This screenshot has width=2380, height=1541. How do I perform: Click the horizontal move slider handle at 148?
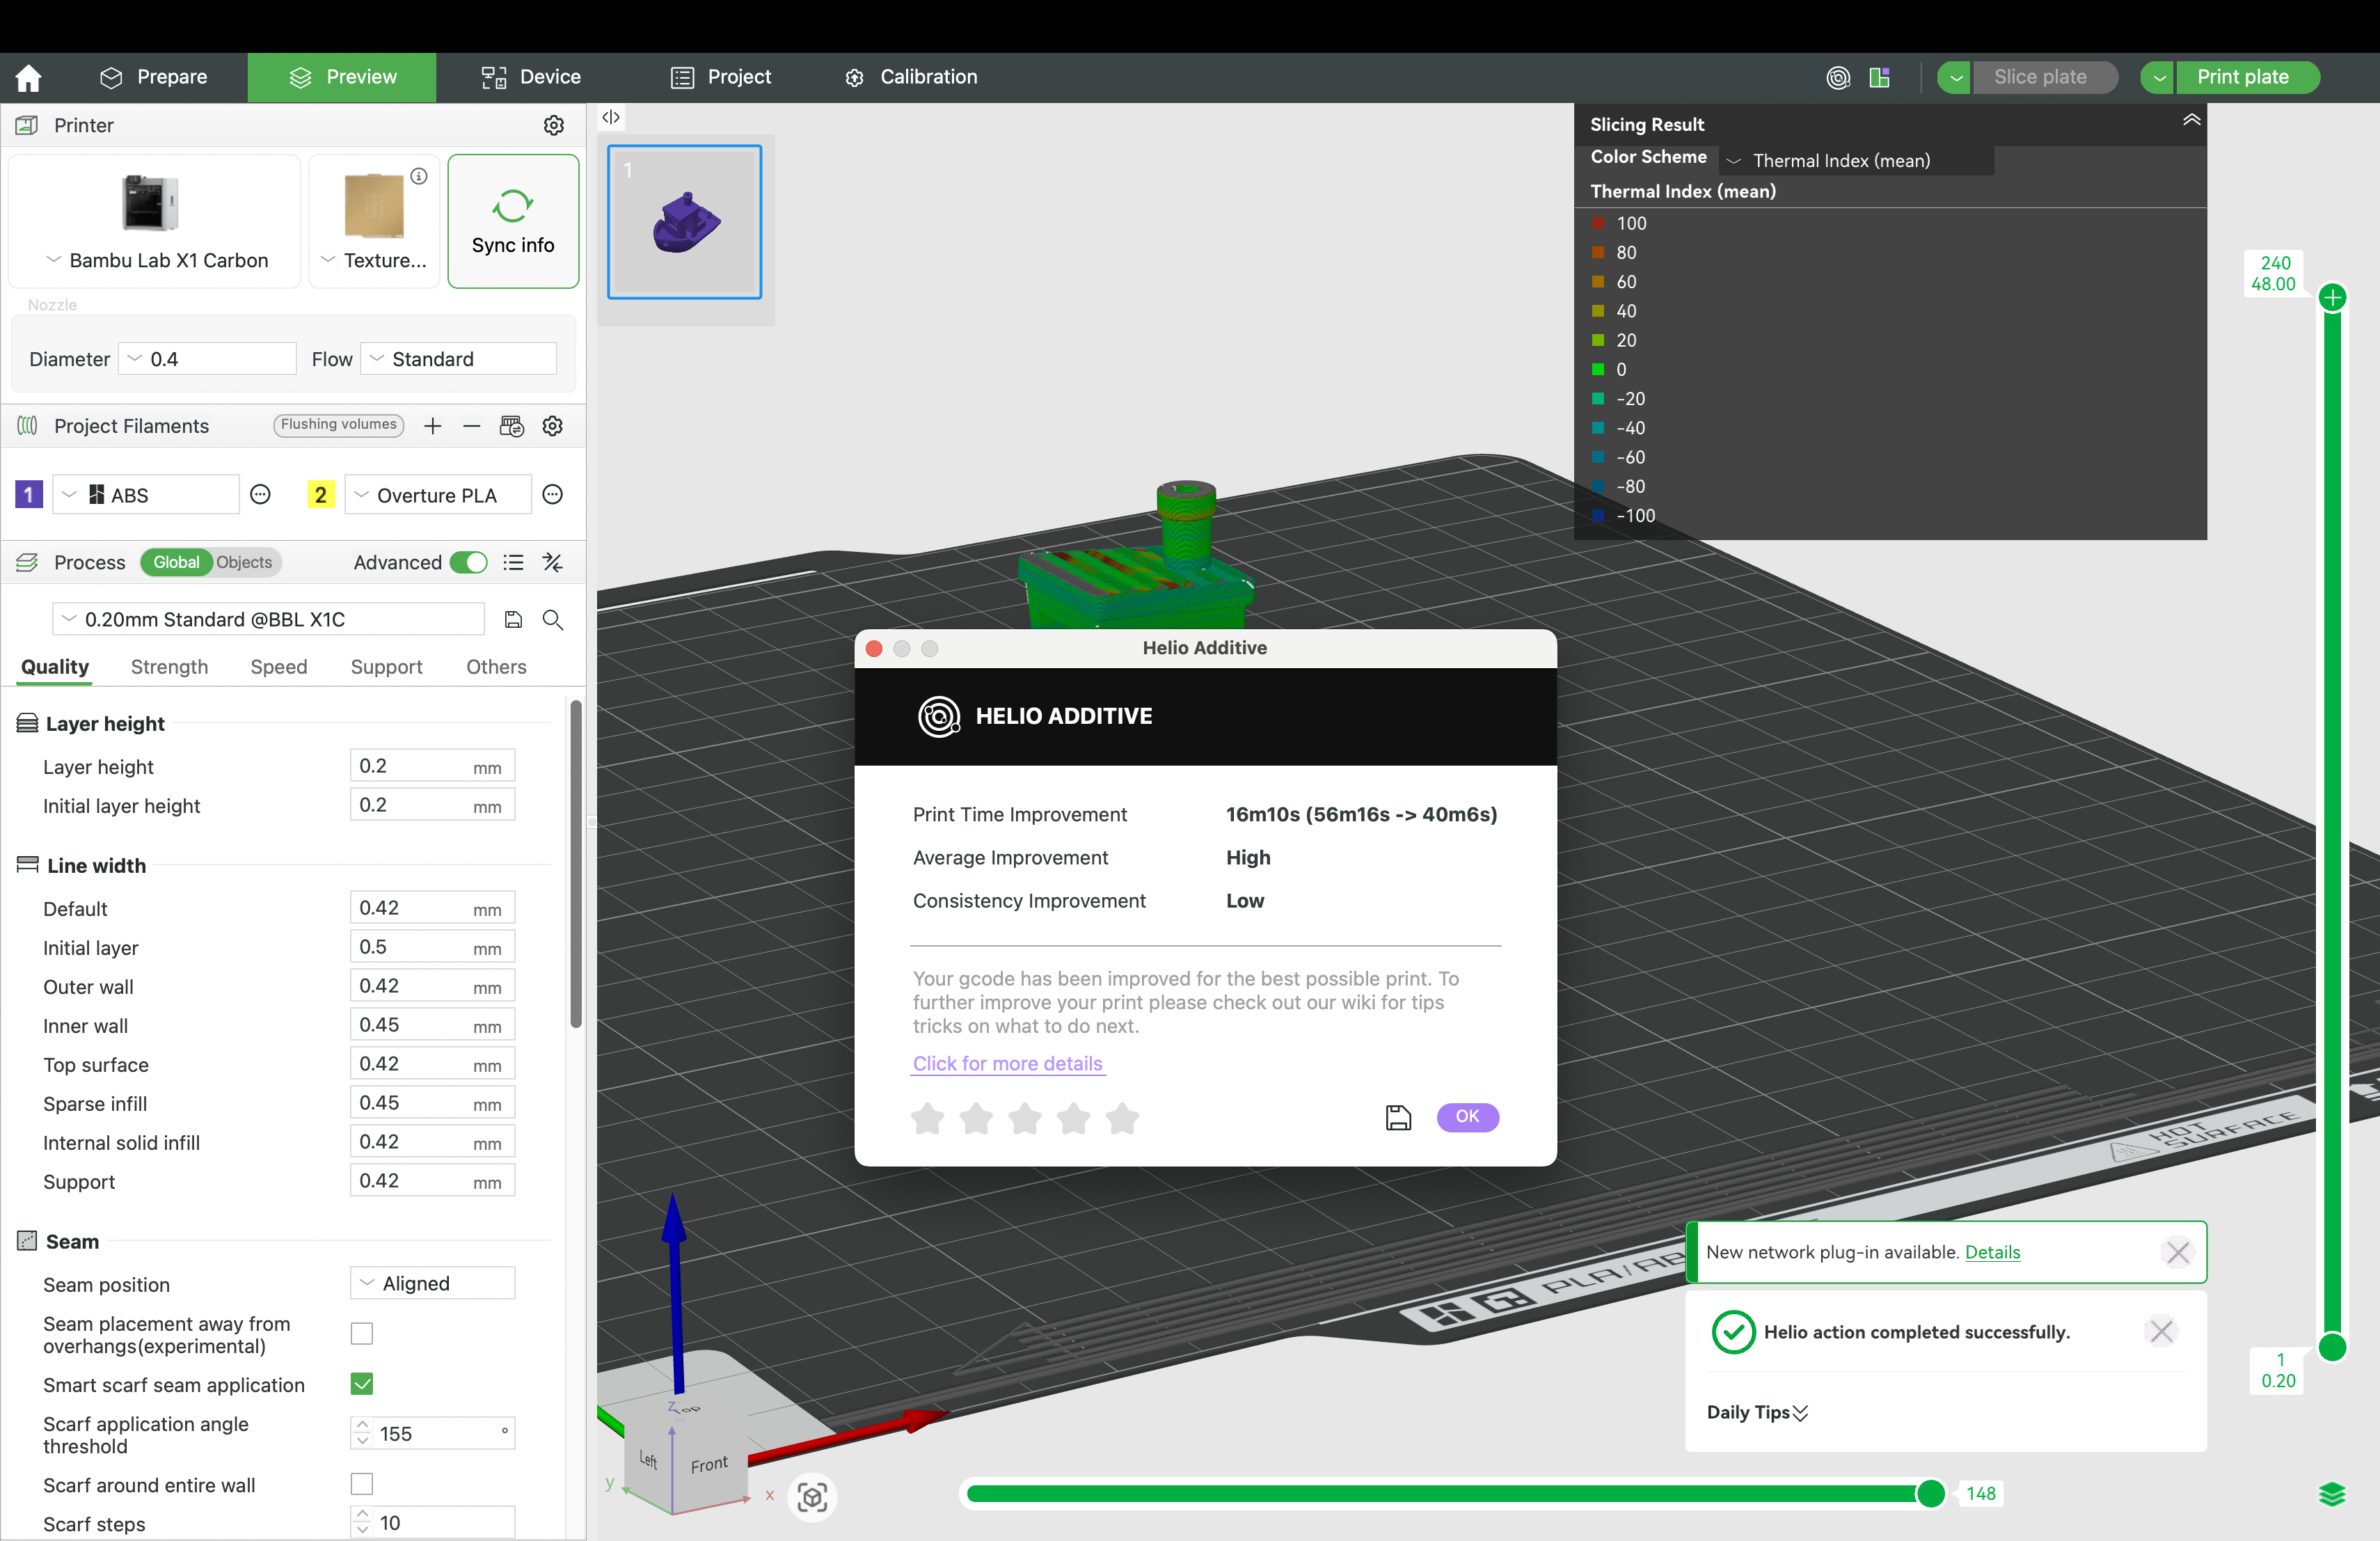pos(1930,1493)
